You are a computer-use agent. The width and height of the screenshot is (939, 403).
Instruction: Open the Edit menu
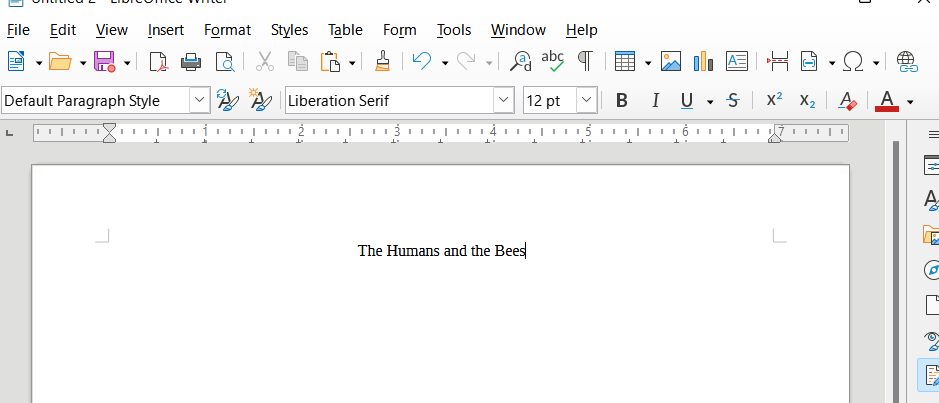[x=63, y=30]
